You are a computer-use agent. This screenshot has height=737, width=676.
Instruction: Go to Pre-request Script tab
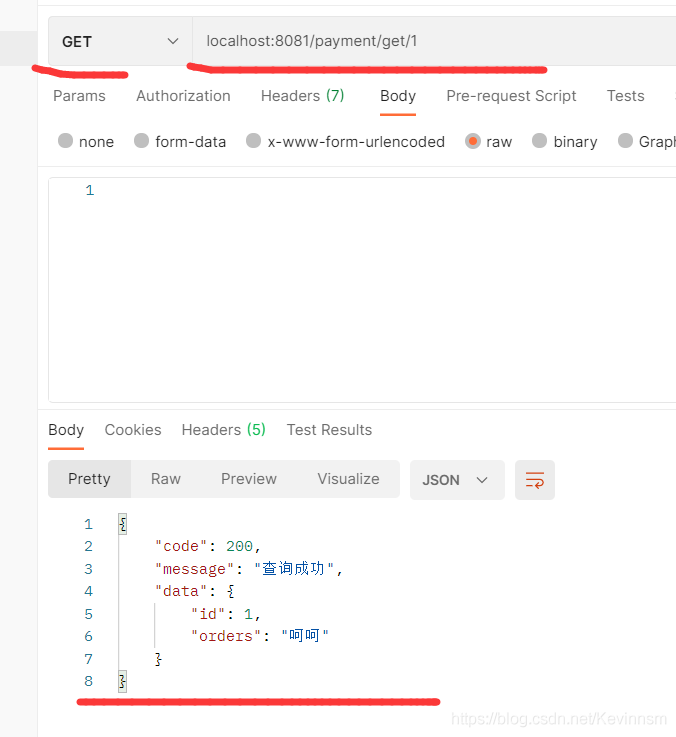[511, 96]
